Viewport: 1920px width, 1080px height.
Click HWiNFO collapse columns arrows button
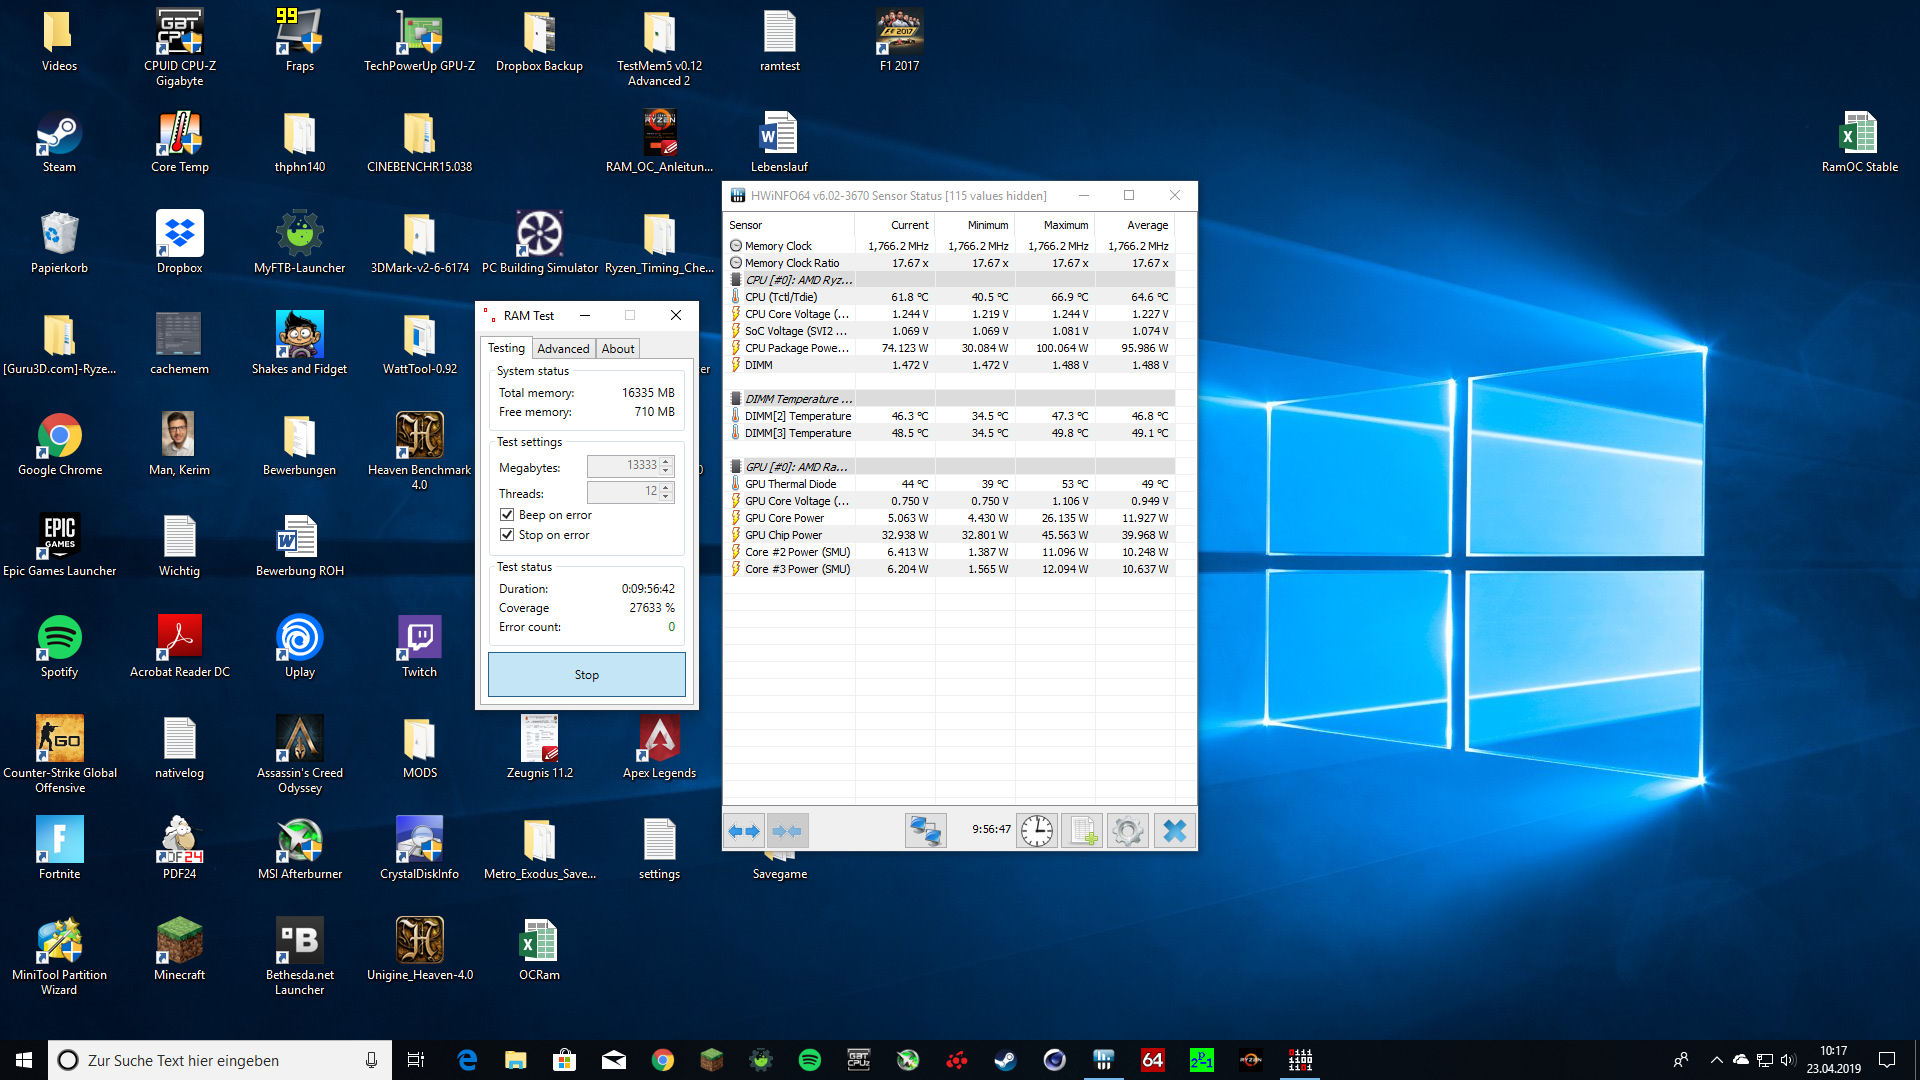(787, 831)
